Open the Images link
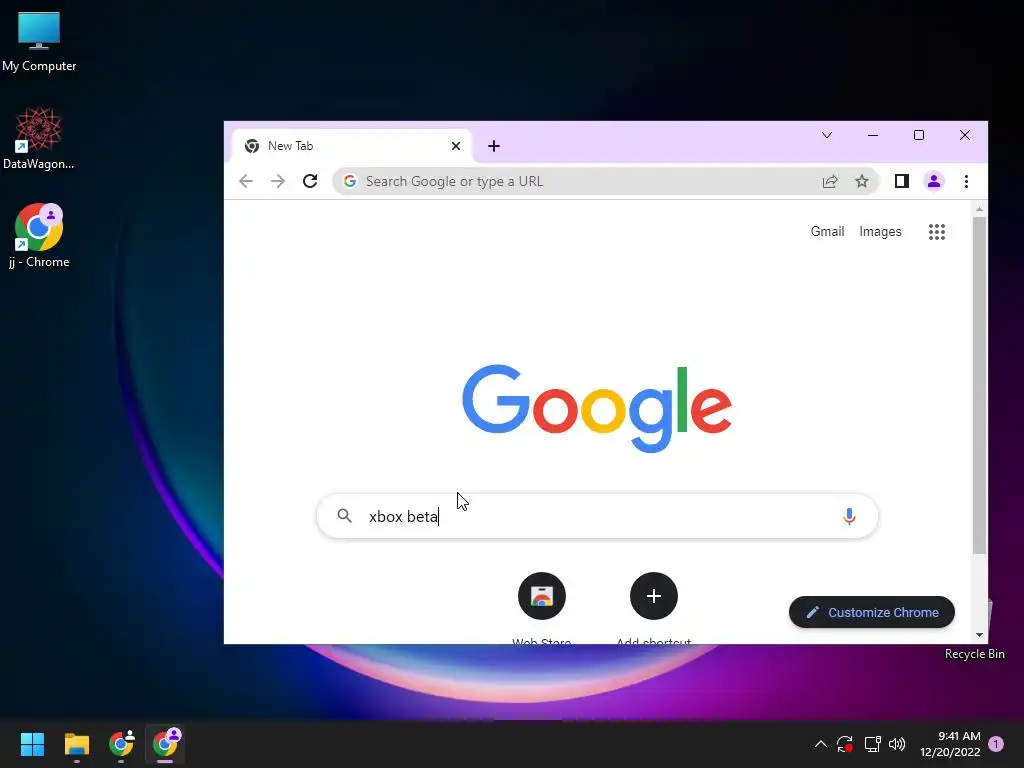The width and height of the screenshot is (1024, 768). [x=880, y=231]
